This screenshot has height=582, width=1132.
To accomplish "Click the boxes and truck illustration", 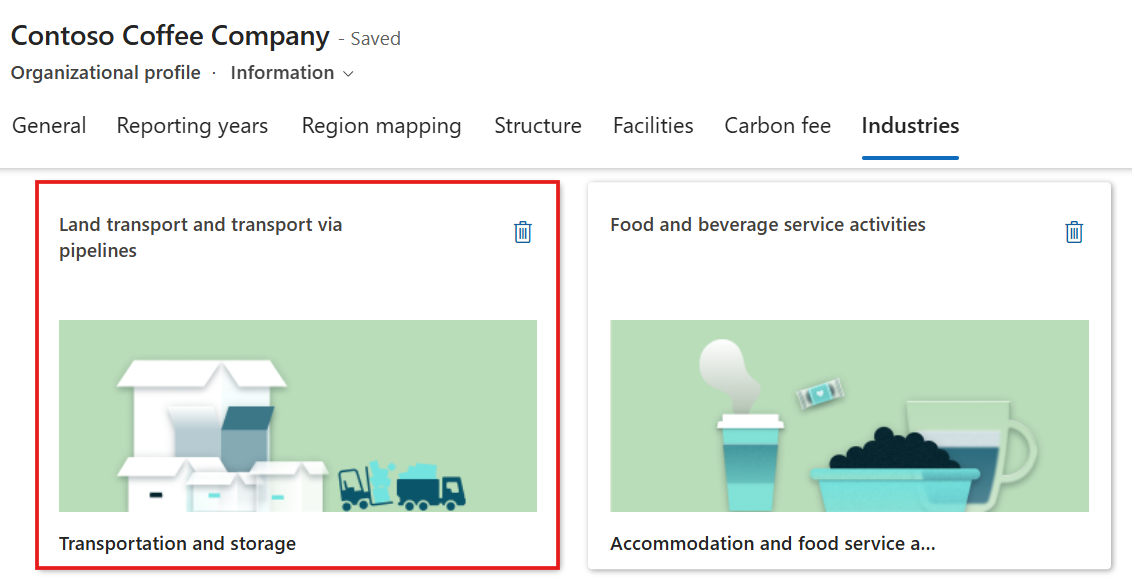I will click(x=297, y=416).
